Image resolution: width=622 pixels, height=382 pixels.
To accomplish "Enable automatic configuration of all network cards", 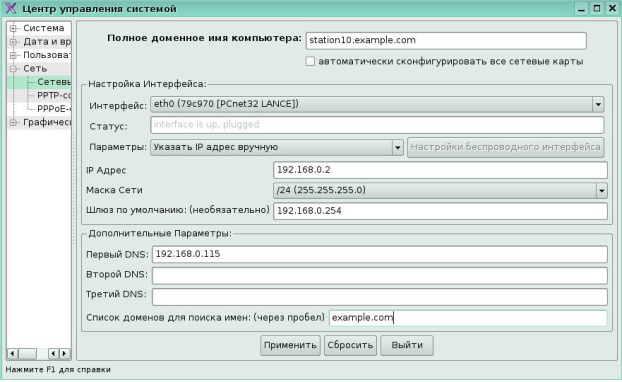I will point(310,61).
